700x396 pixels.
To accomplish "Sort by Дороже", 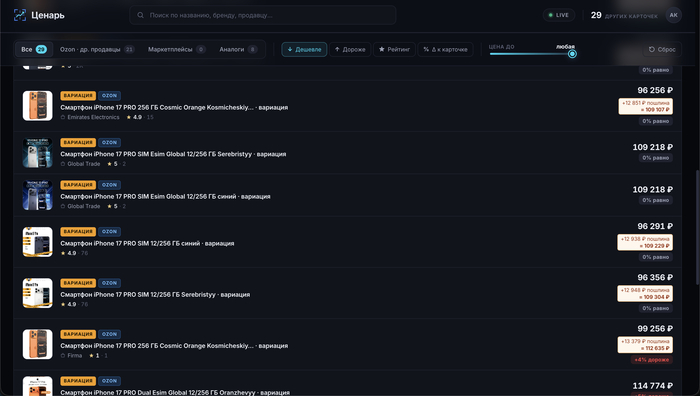I will (x=350, y=49).
